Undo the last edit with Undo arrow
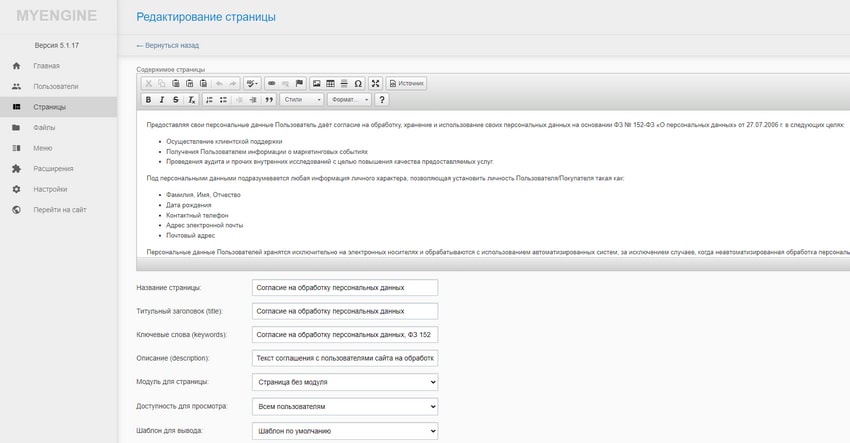 (219, 84)
